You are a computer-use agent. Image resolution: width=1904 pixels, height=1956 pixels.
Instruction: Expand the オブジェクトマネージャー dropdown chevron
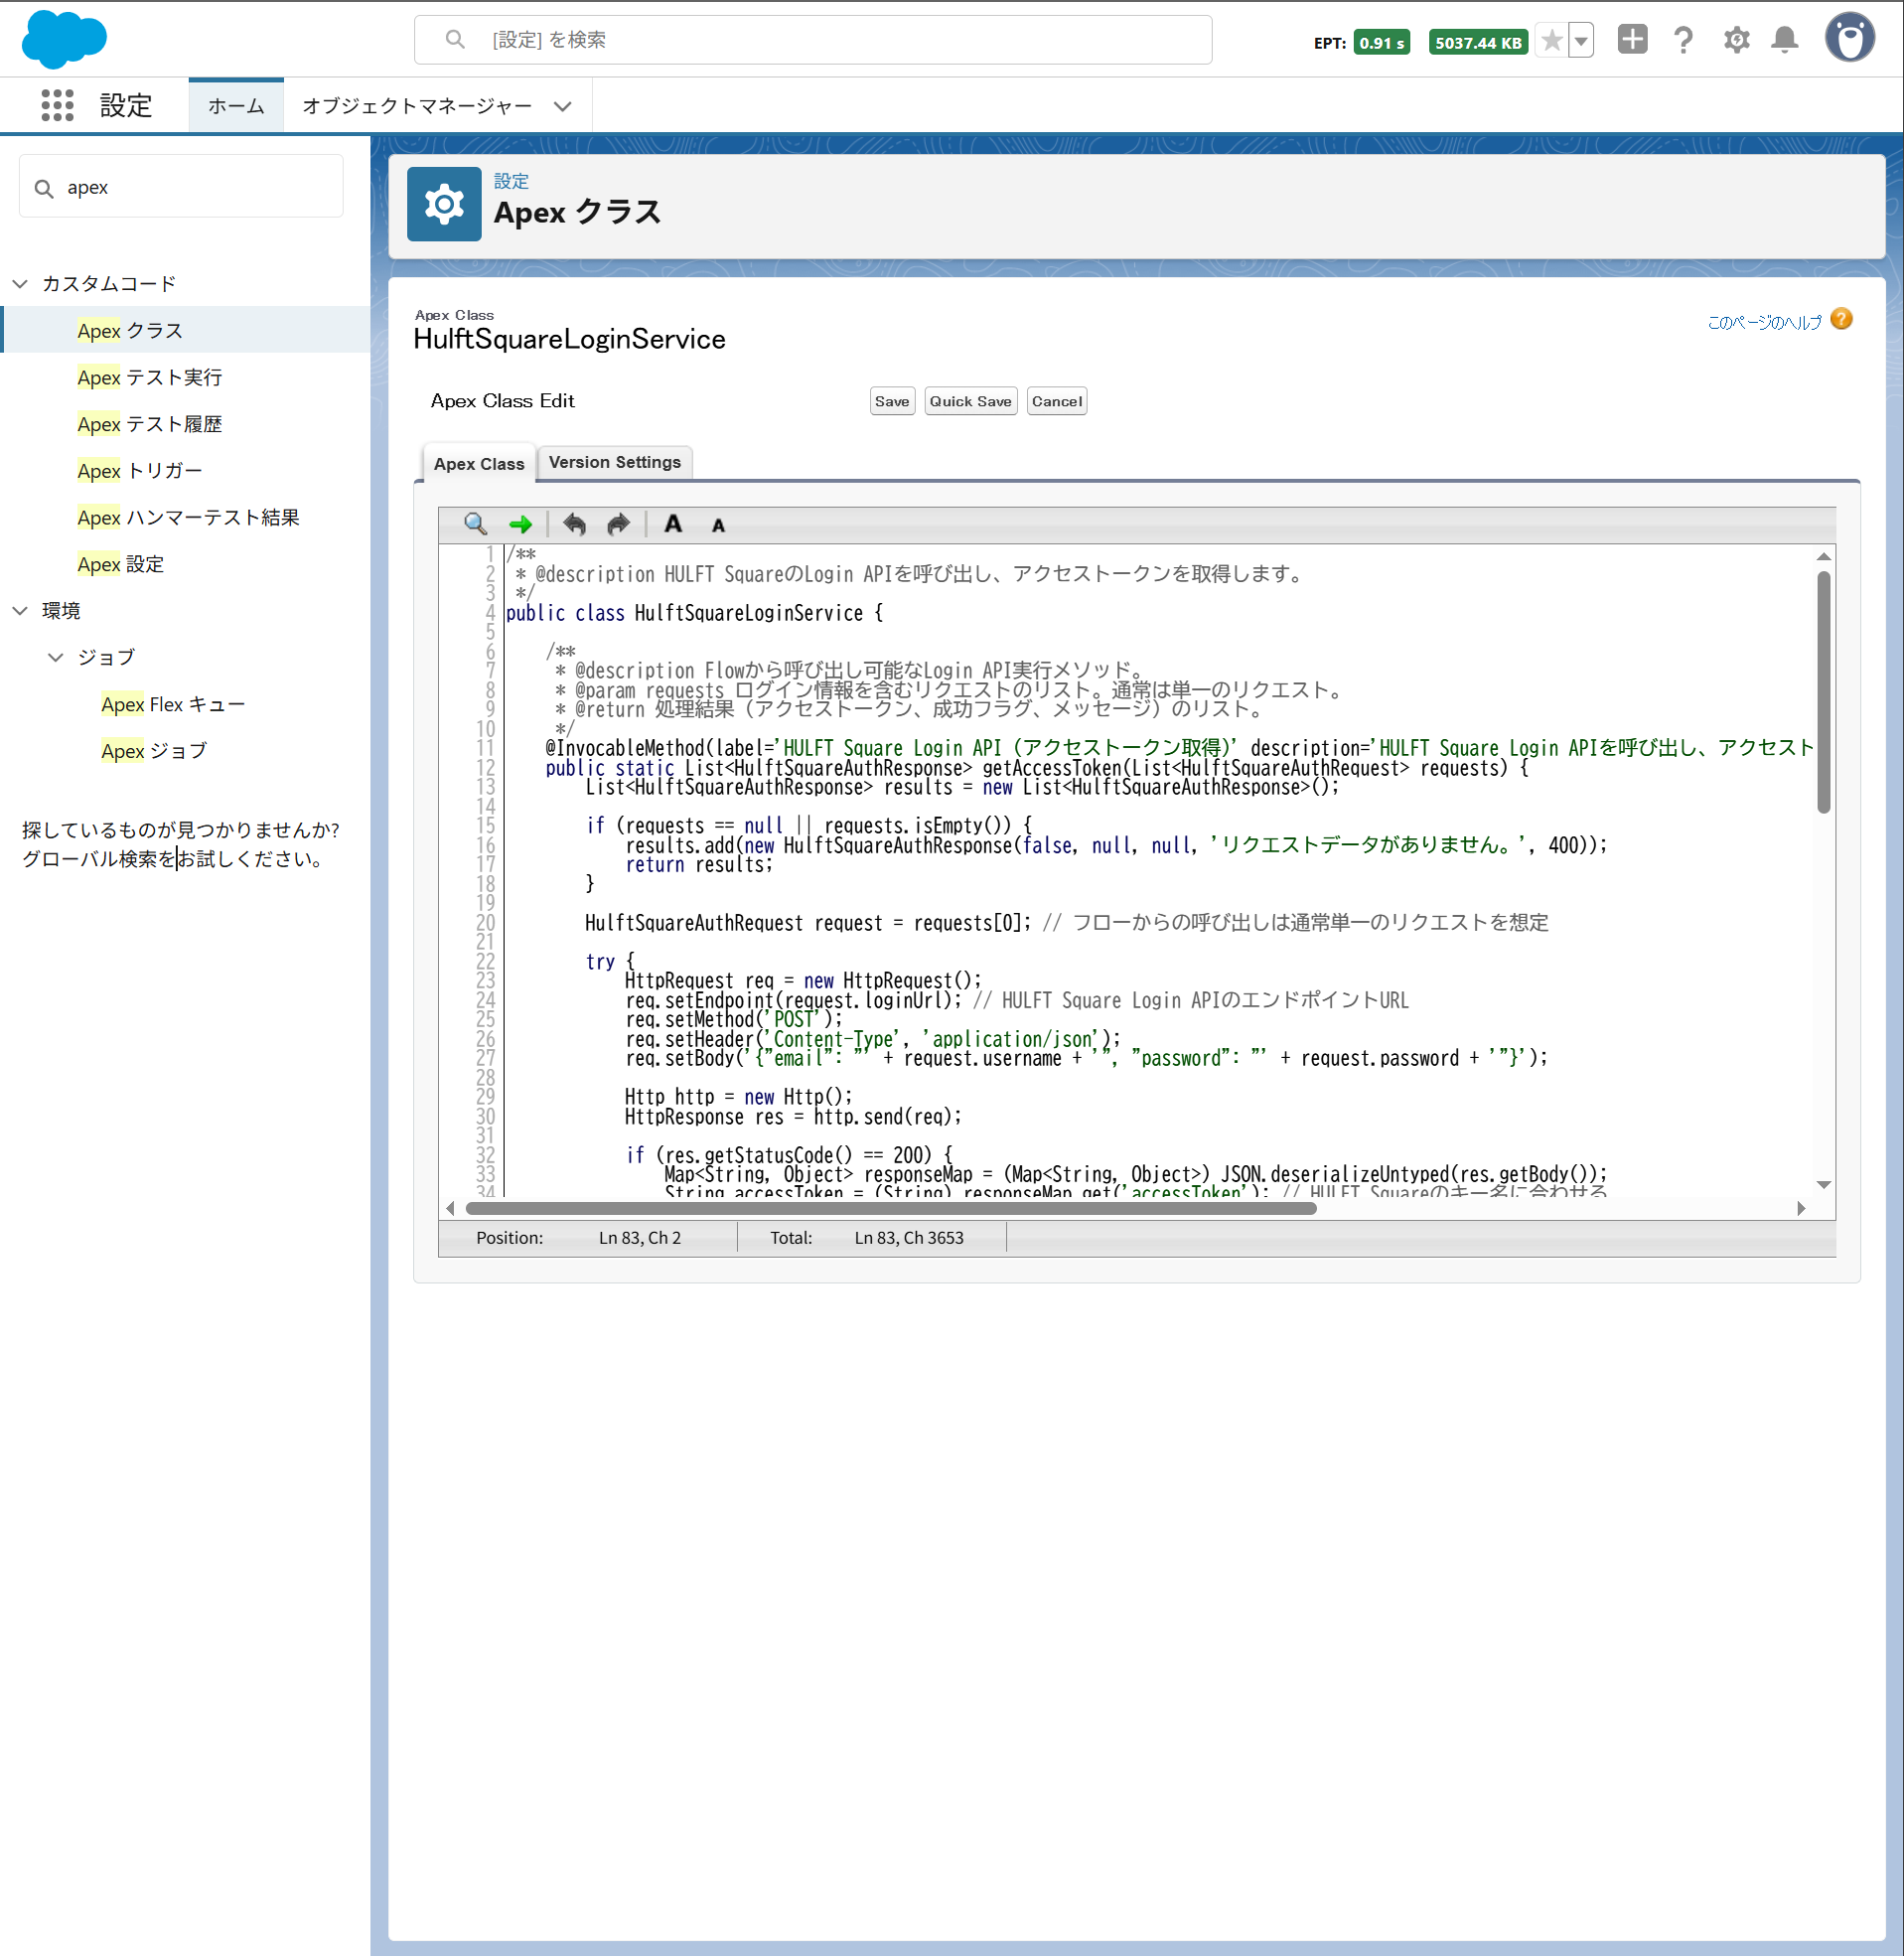(563, 106)
